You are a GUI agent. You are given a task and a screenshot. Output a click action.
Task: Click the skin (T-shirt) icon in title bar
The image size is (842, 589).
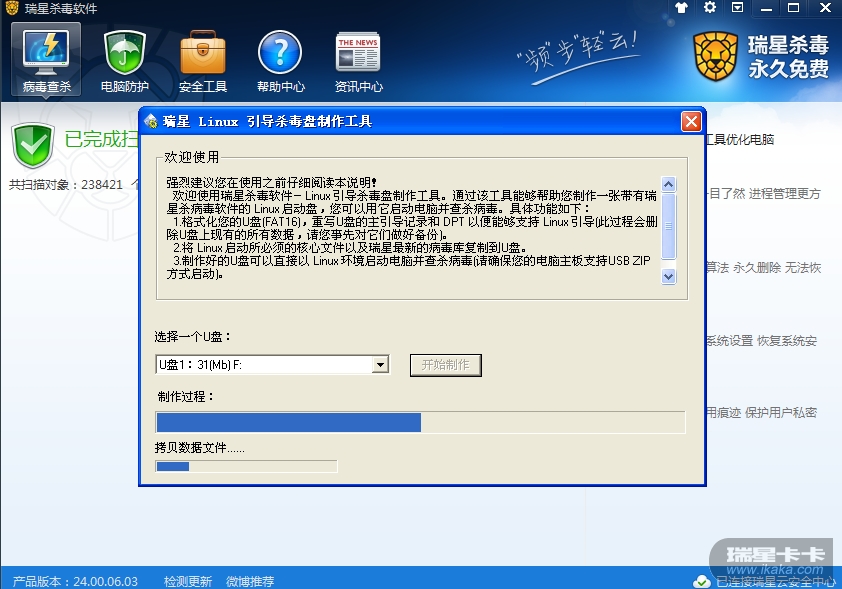[x=681, y=8]
